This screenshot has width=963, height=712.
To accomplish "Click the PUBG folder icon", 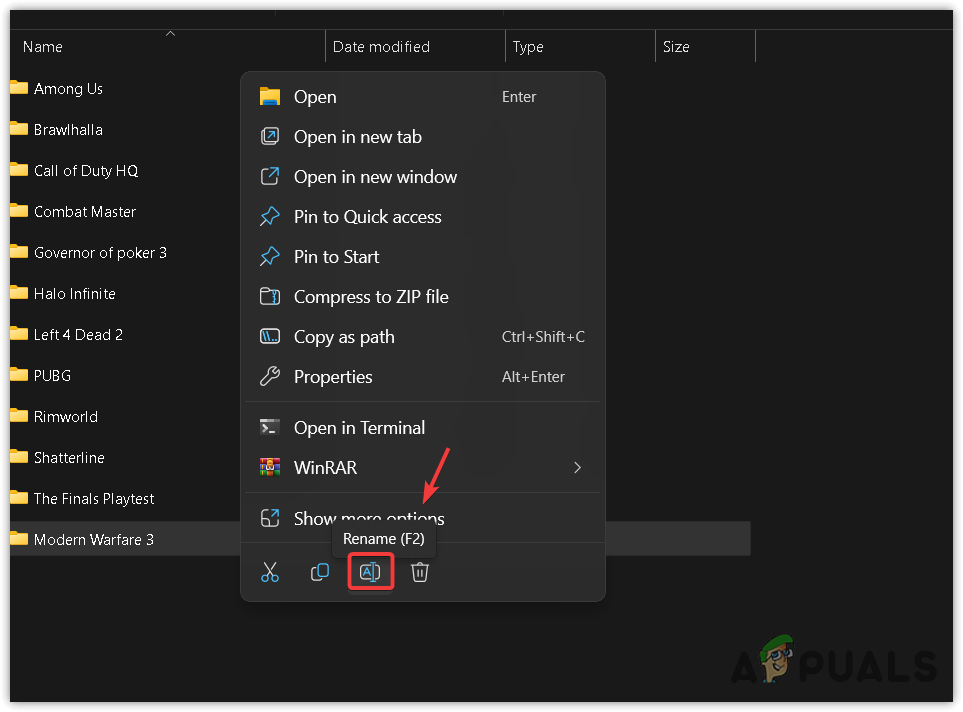I will (x=19, y=375).
